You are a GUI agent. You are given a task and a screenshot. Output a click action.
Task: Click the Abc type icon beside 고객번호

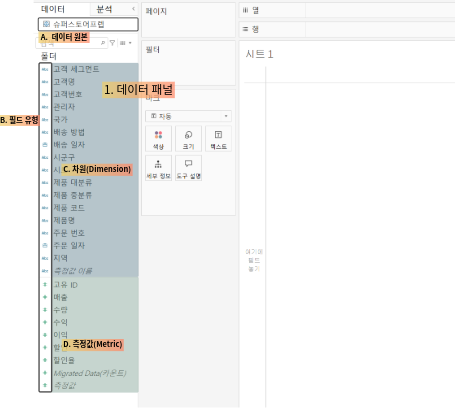coord(45,95)
